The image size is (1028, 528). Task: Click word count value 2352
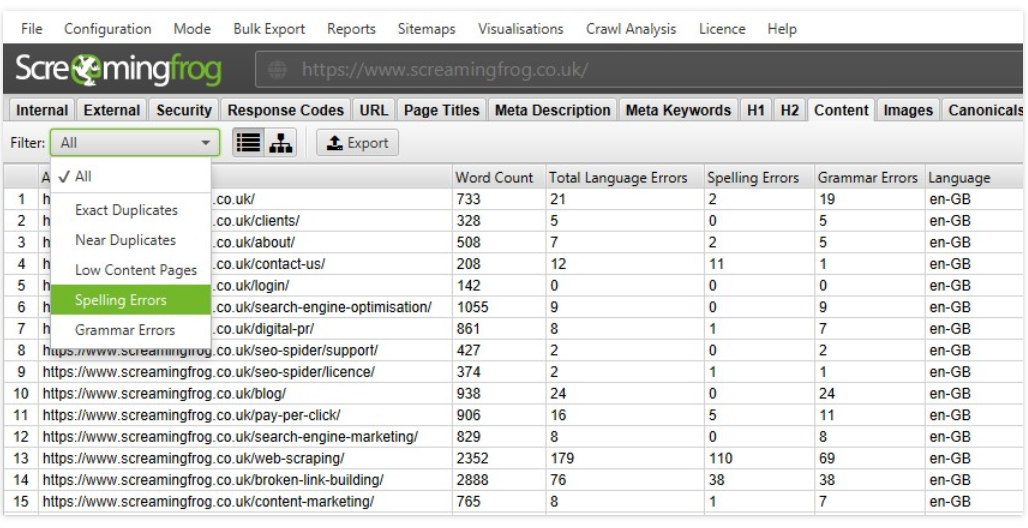pos(473,458)
